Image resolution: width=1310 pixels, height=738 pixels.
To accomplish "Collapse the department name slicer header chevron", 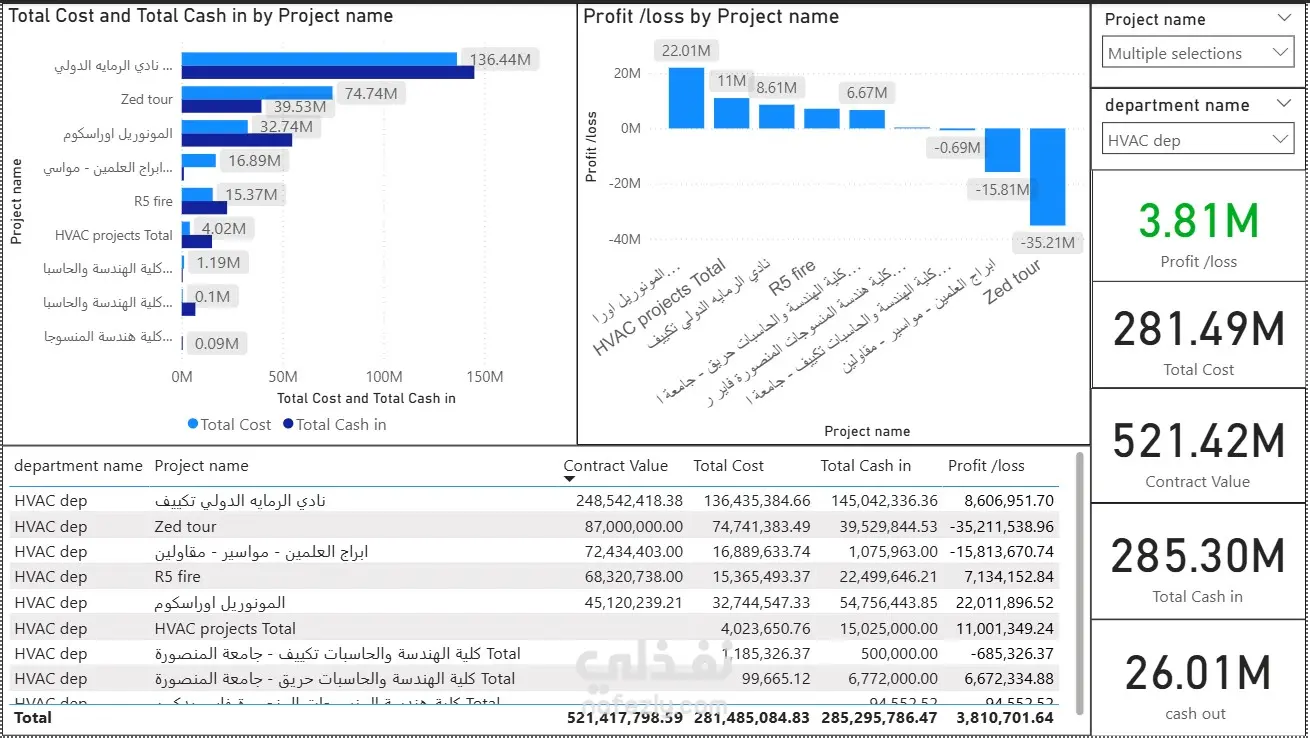I will click(x=1284, y=104).
